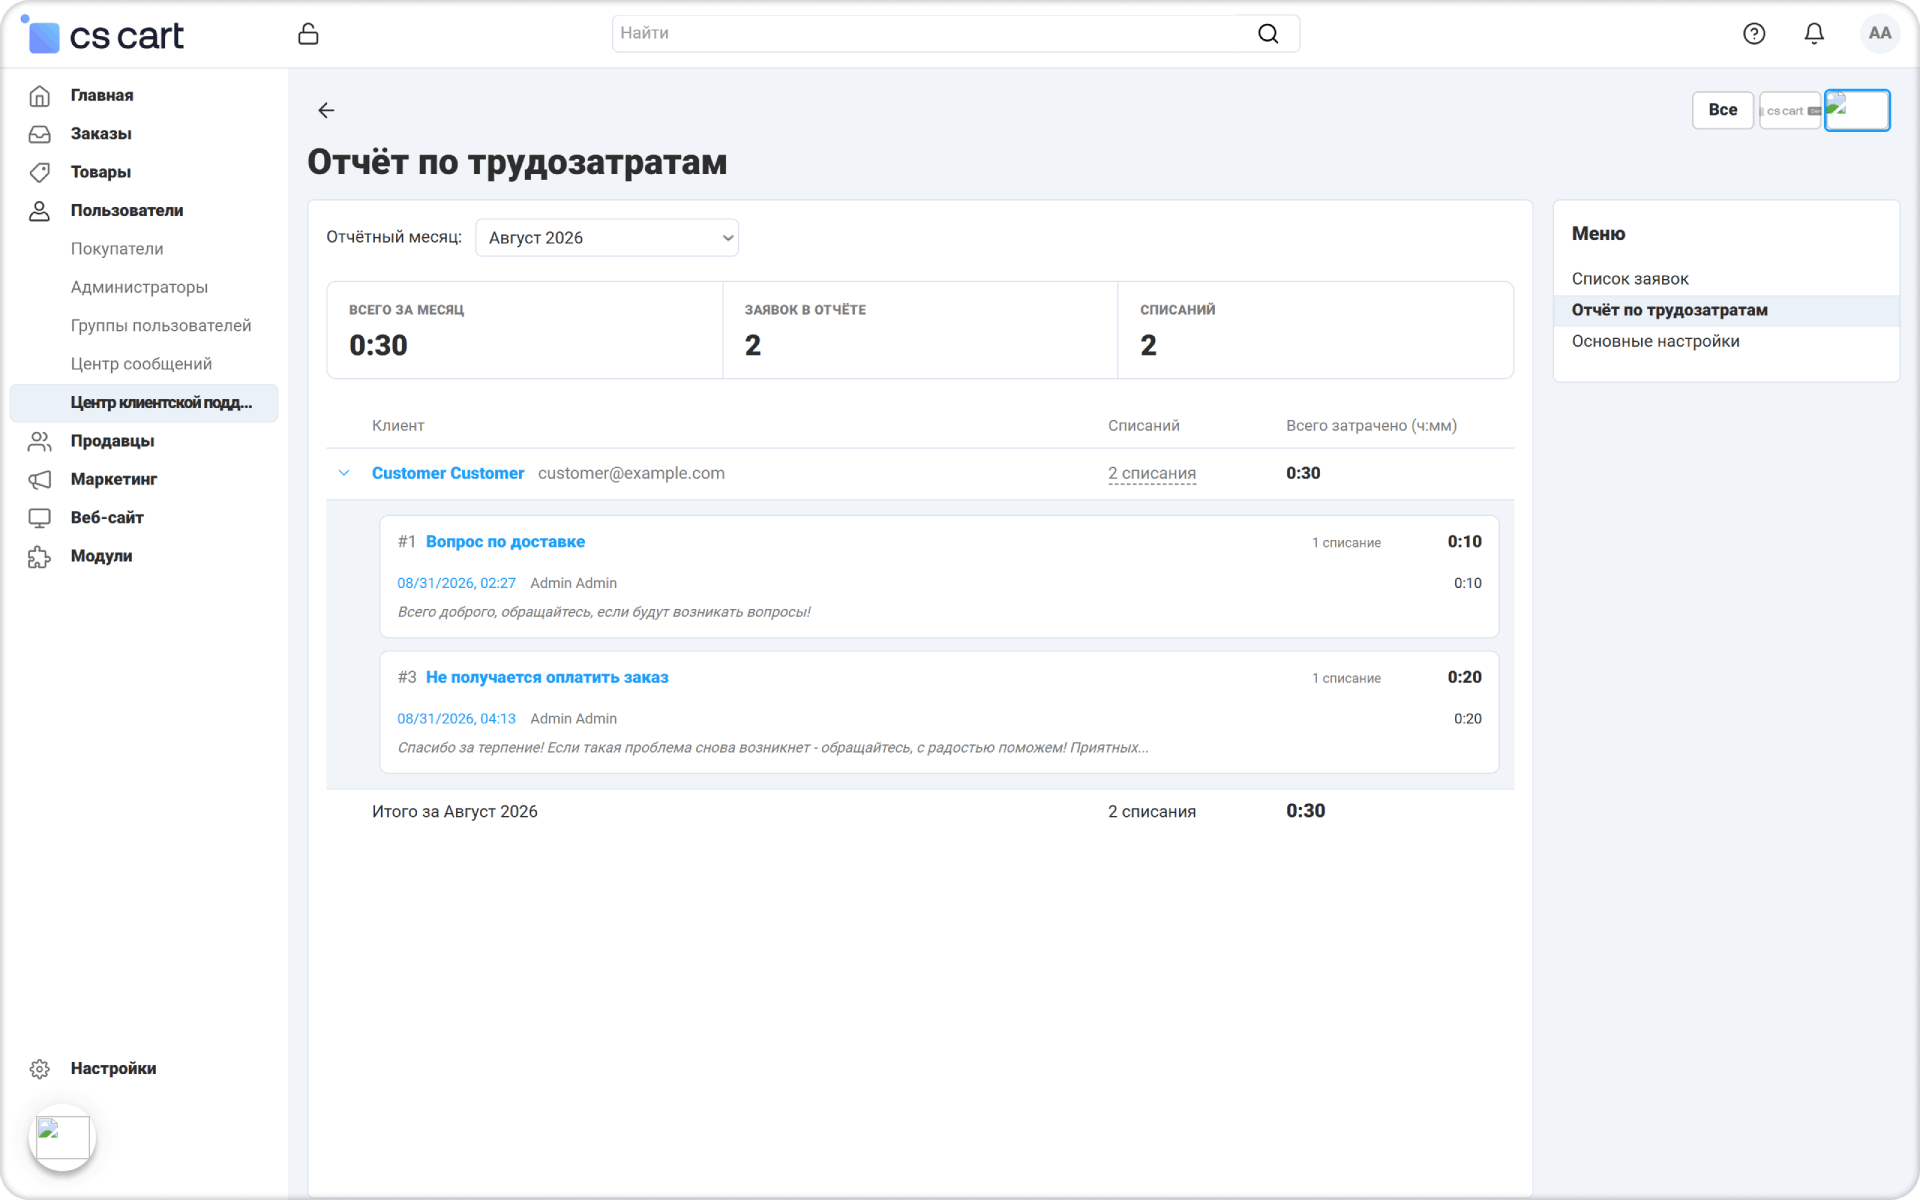1920x1200 pixels.
Task: Click the Заказы inbox icon
Action: pyautogui.click(x=39, y=134)
